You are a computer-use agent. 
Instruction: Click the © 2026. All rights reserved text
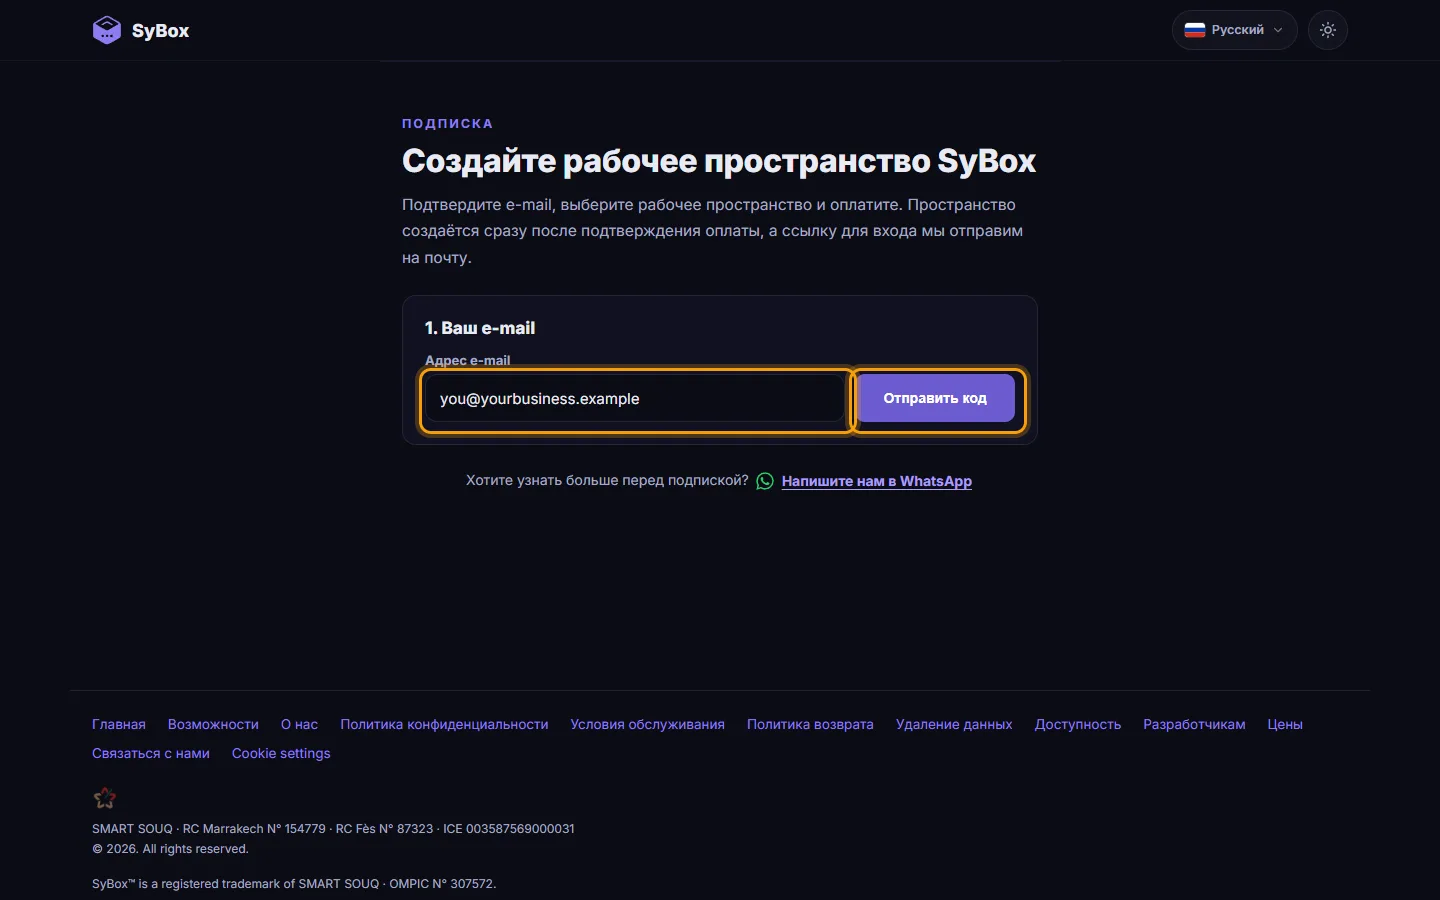170,849
